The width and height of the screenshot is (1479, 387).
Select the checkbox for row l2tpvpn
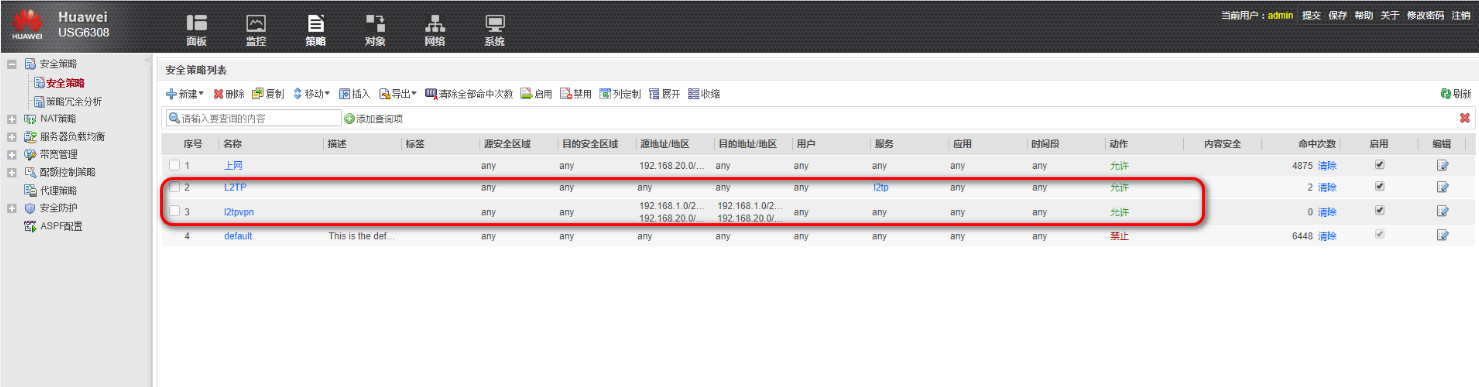pos(174,211)
